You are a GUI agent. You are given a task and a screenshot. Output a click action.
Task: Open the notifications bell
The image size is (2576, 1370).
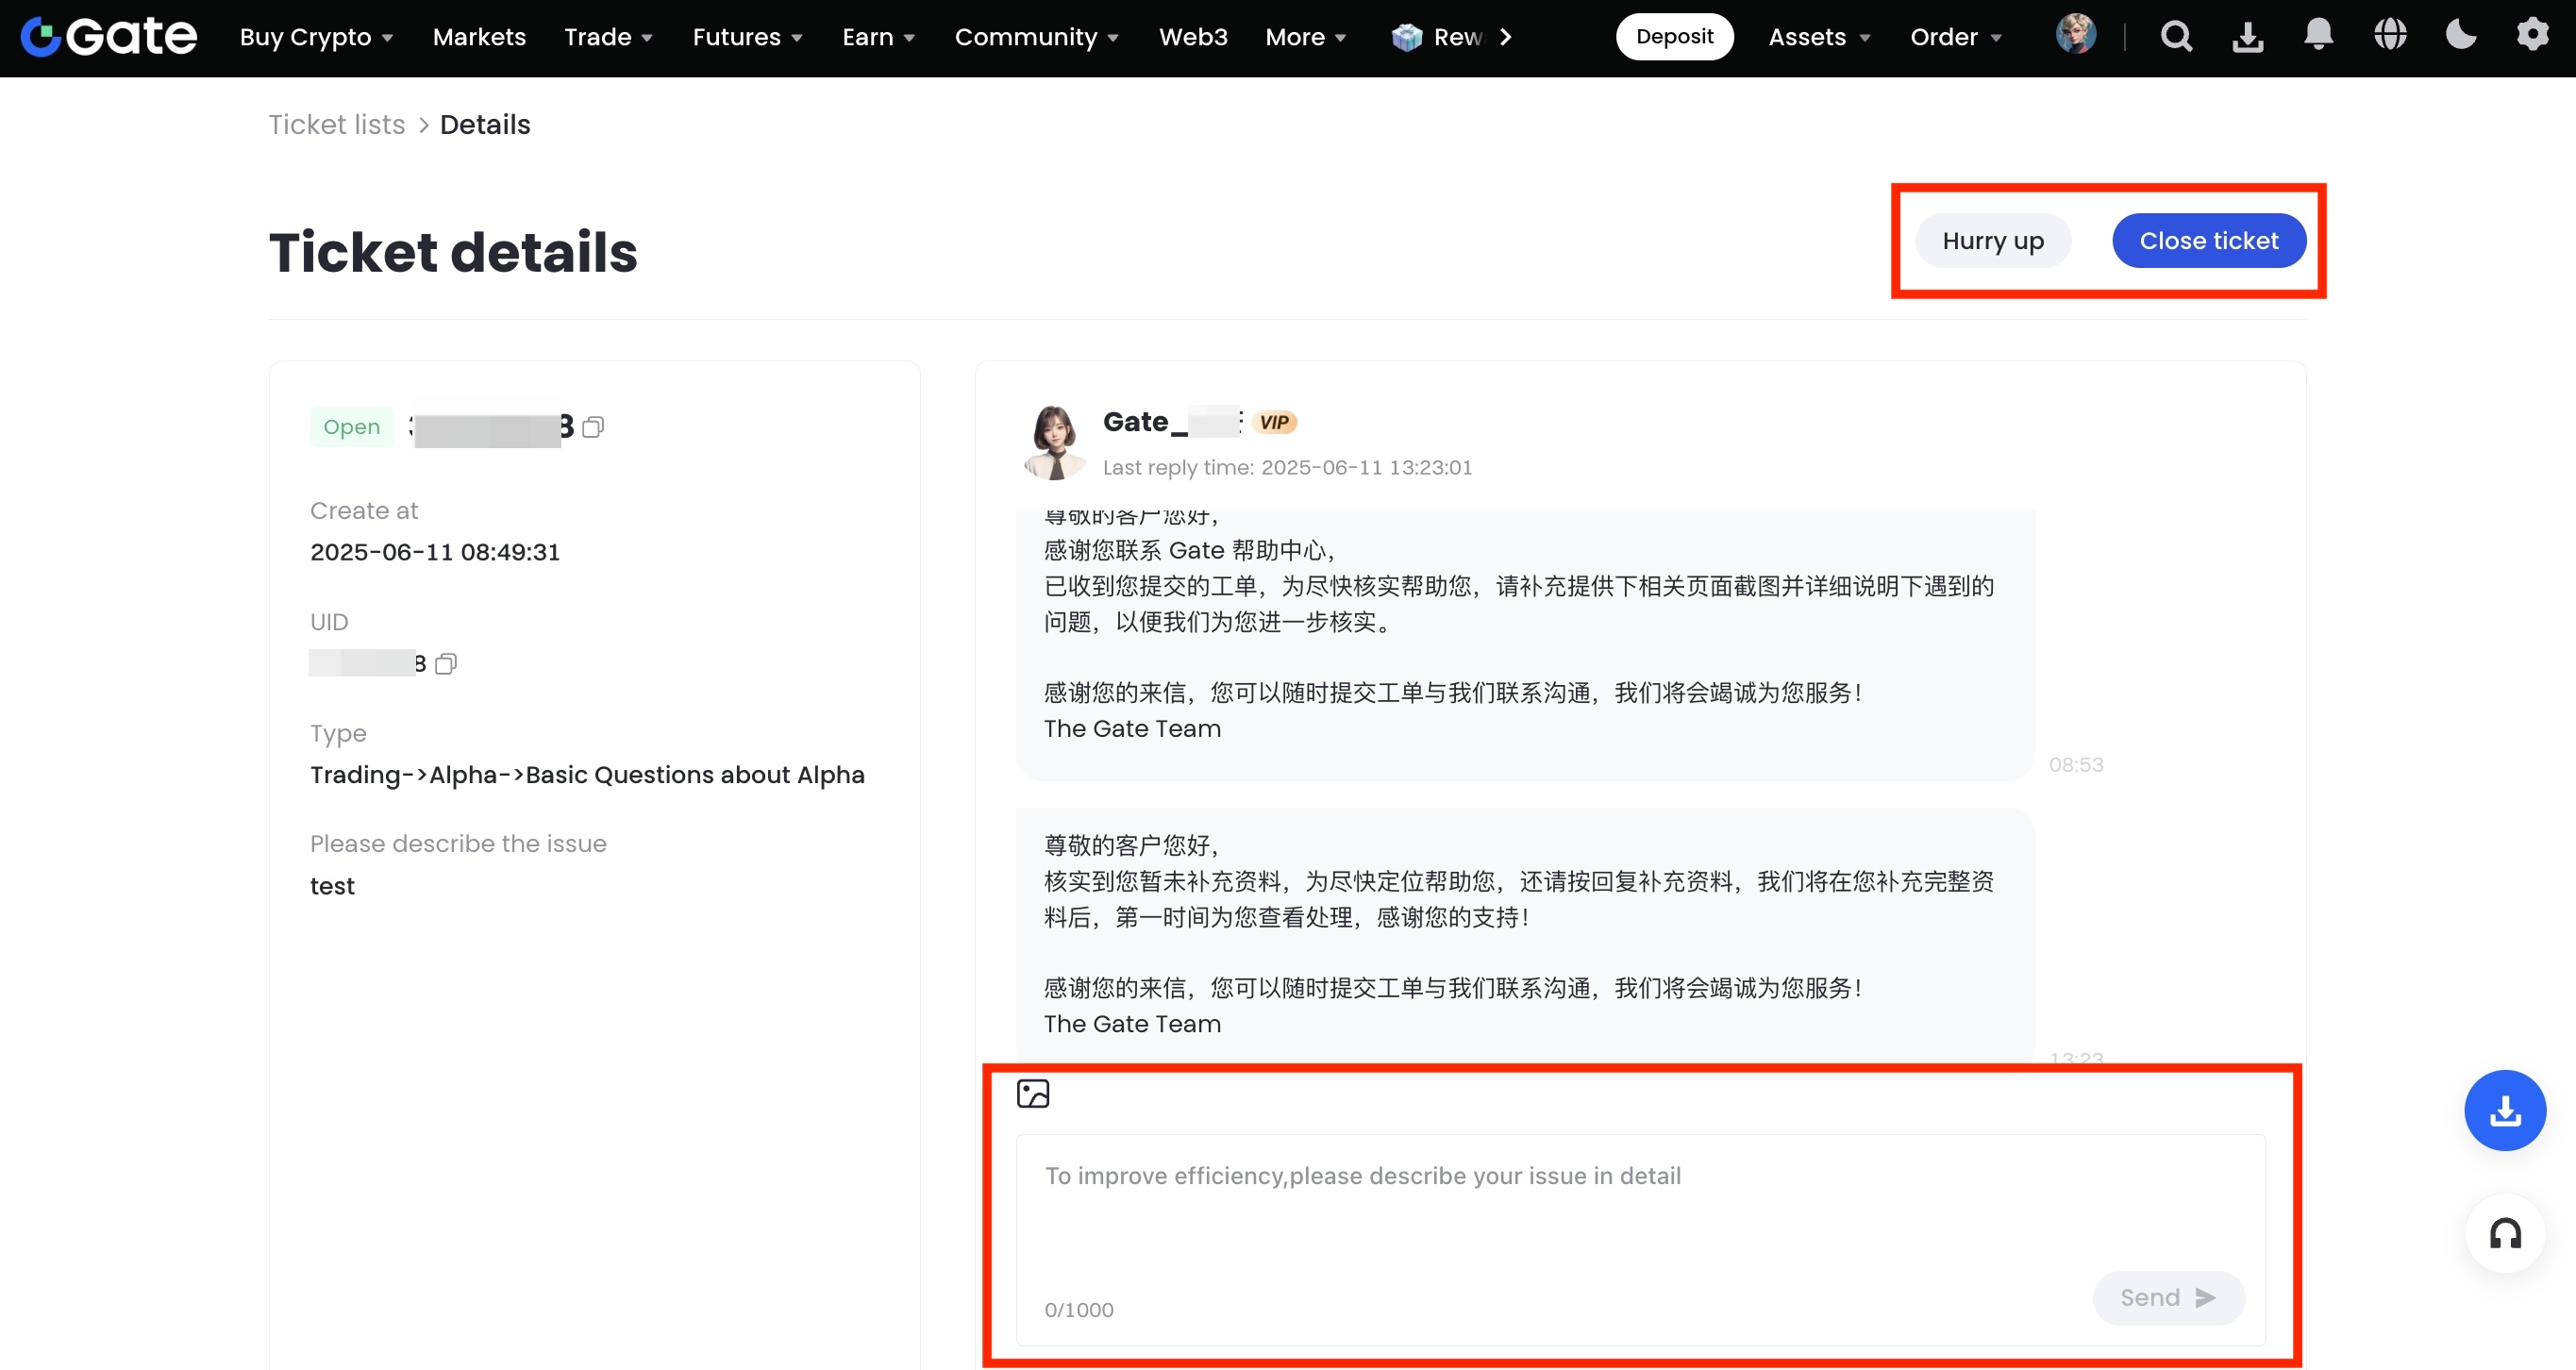pyautogui.click(x=2317, y=35)
